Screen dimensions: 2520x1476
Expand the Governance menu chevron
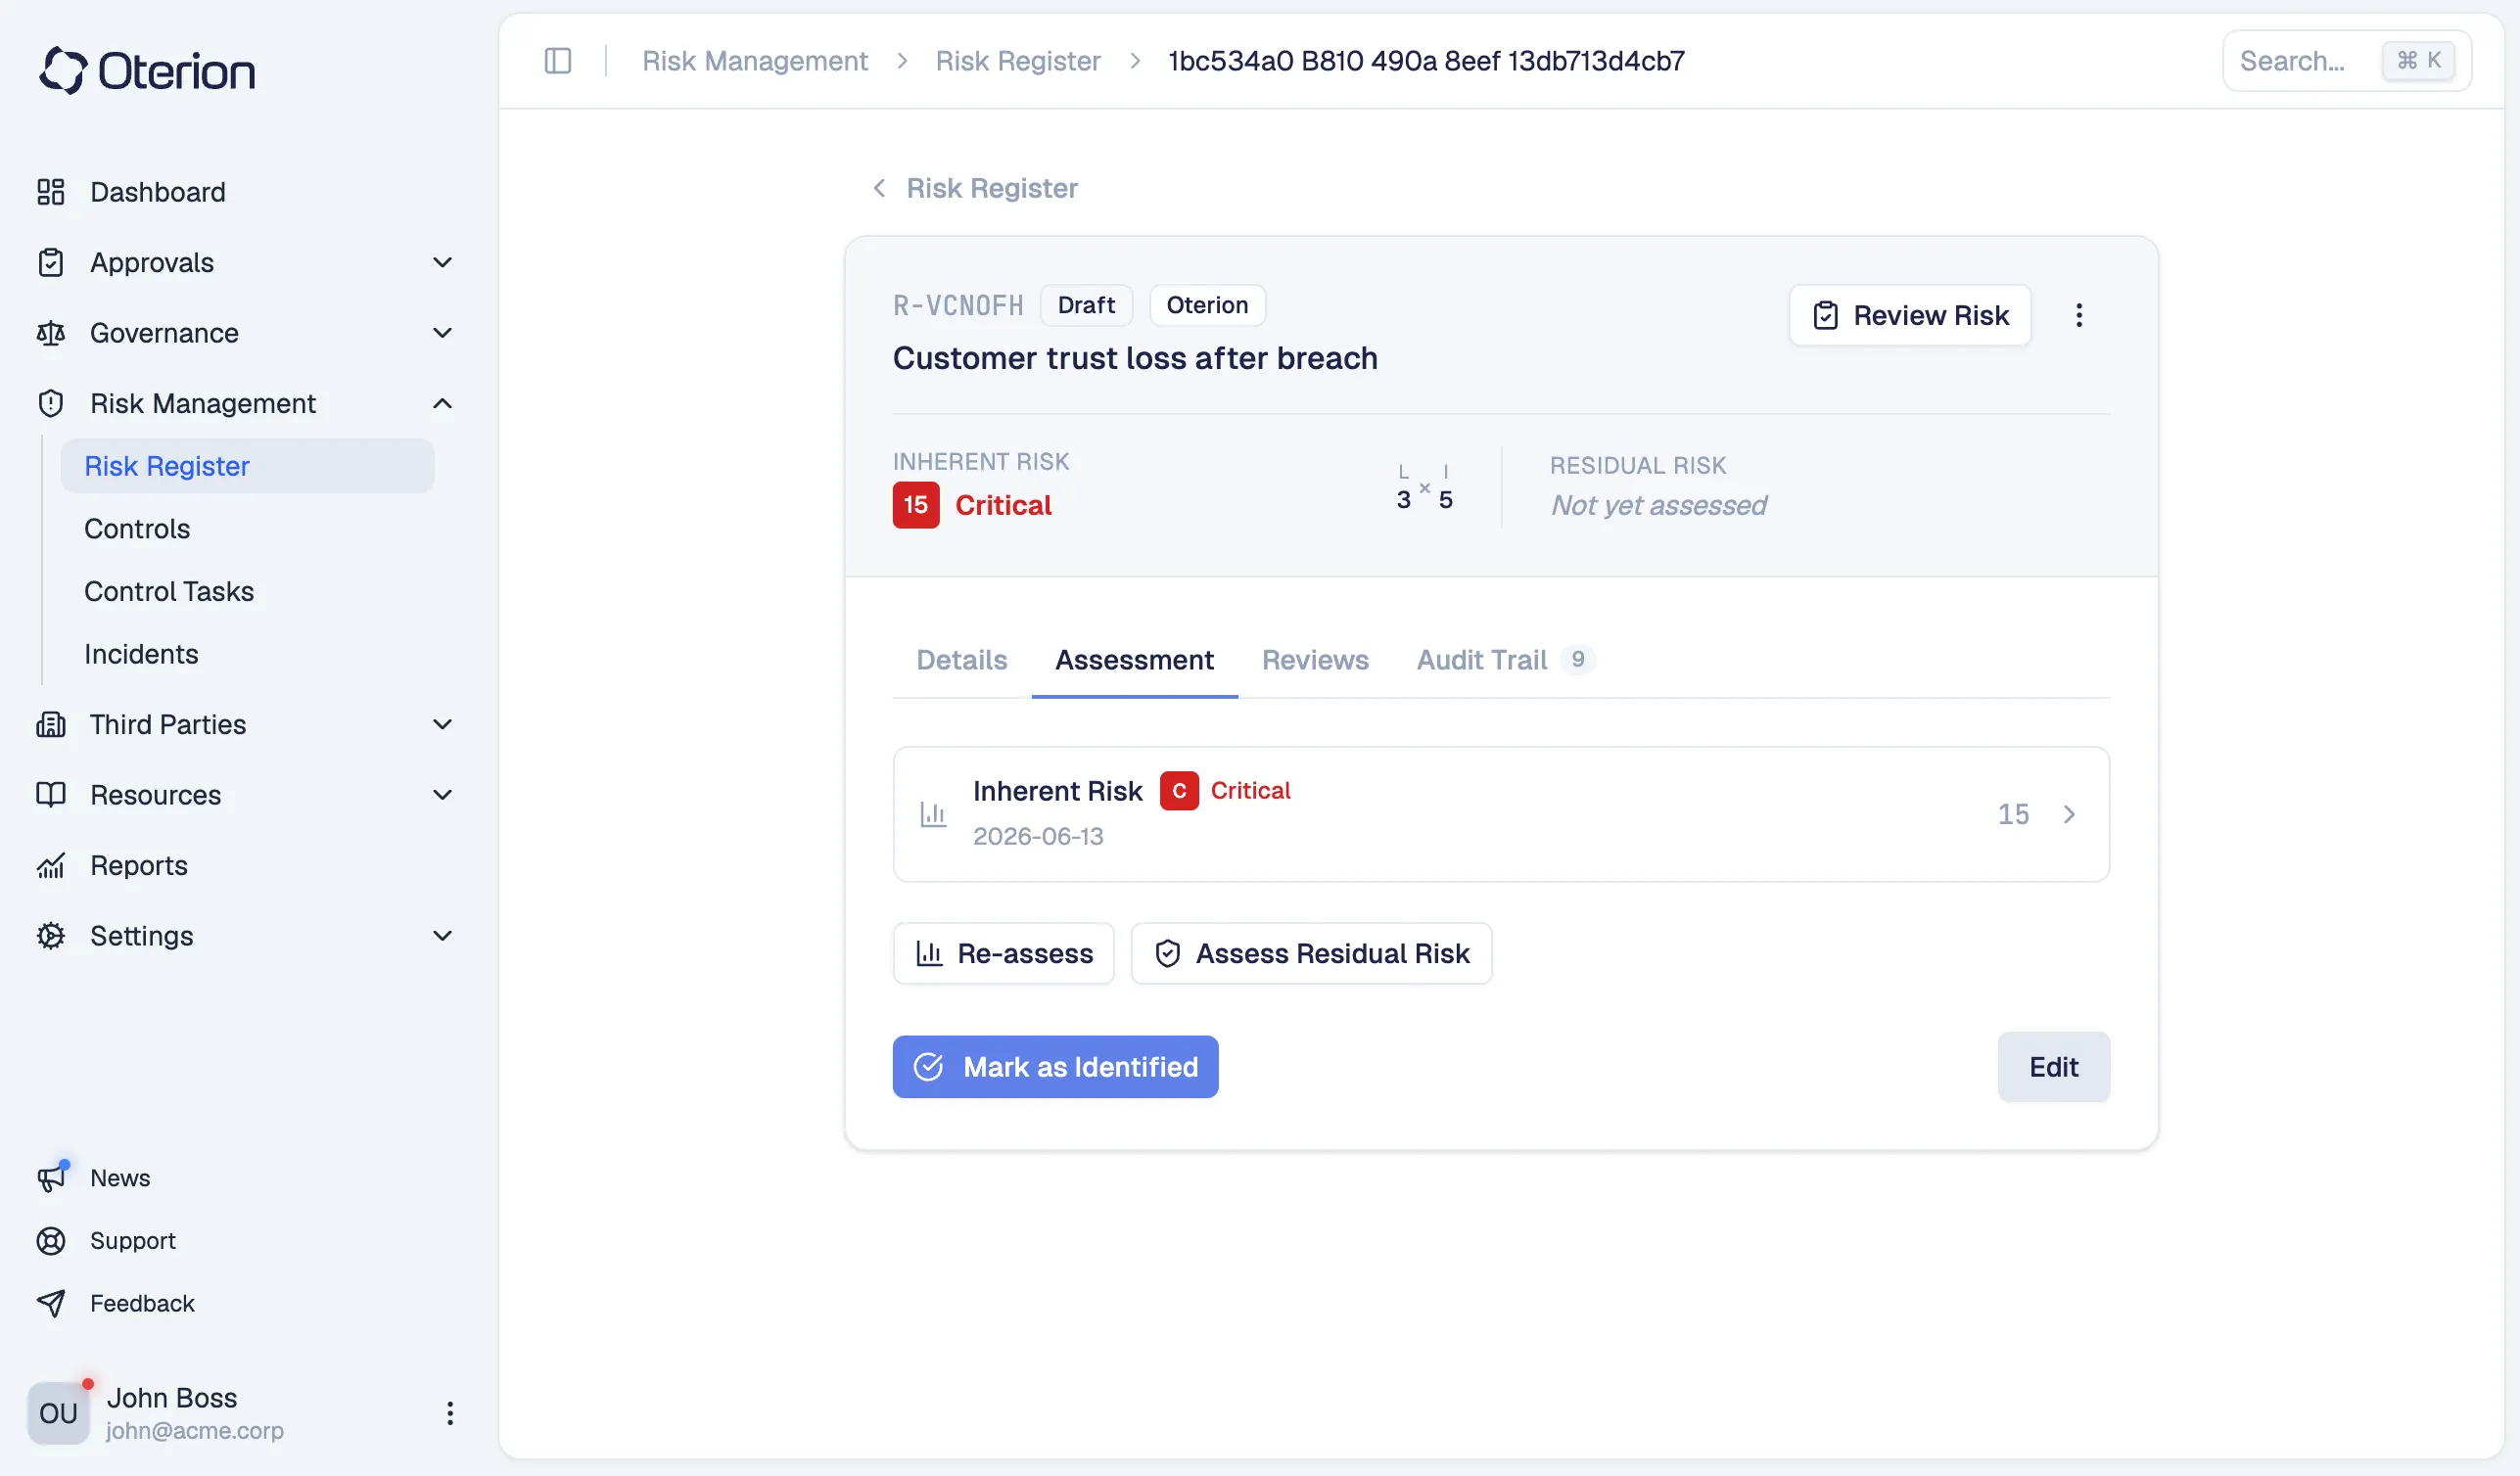coord(442,333)
